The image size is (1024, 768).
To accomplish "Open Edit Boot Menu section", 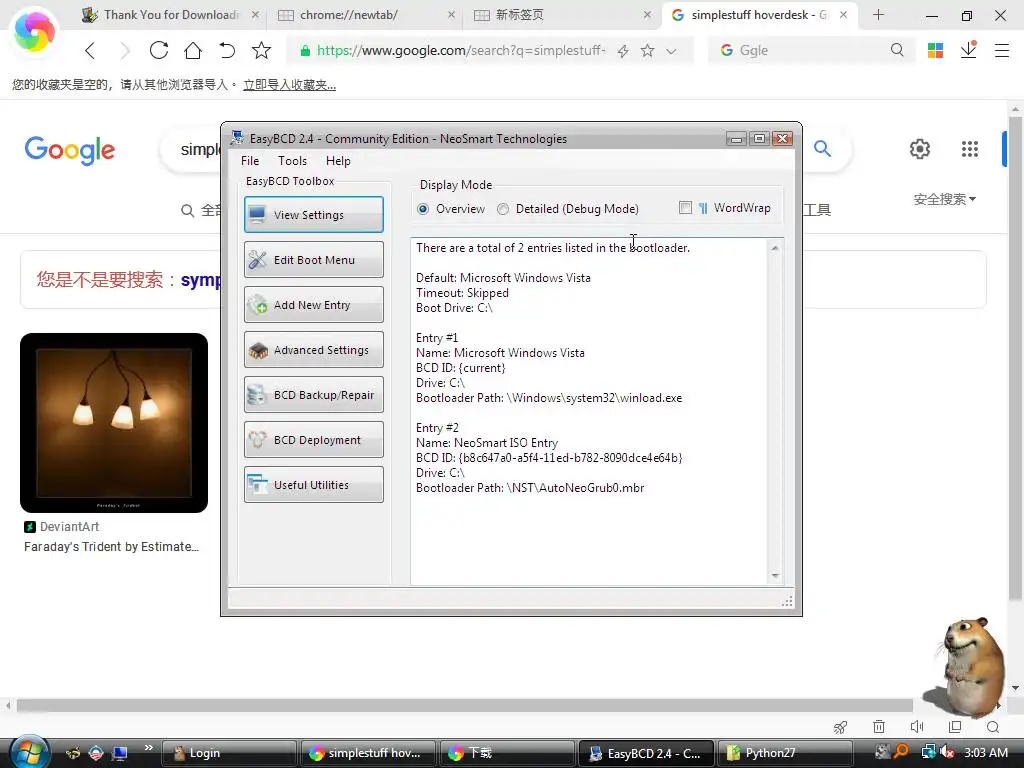I will tap(313, 260).
